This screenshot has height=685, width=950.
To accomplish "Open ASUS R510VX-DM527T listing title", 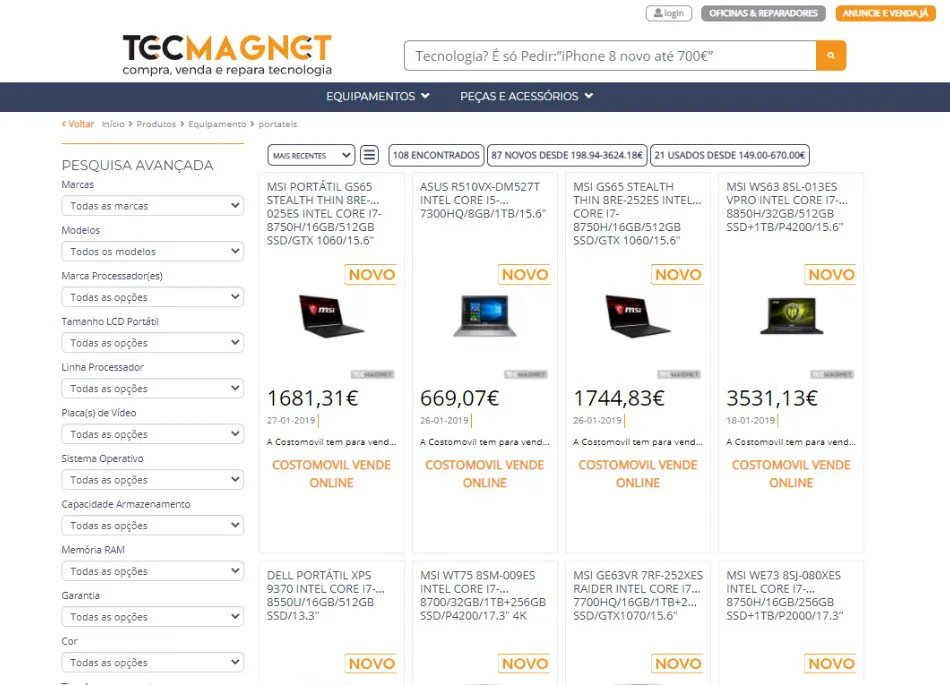I will [483, 200].
